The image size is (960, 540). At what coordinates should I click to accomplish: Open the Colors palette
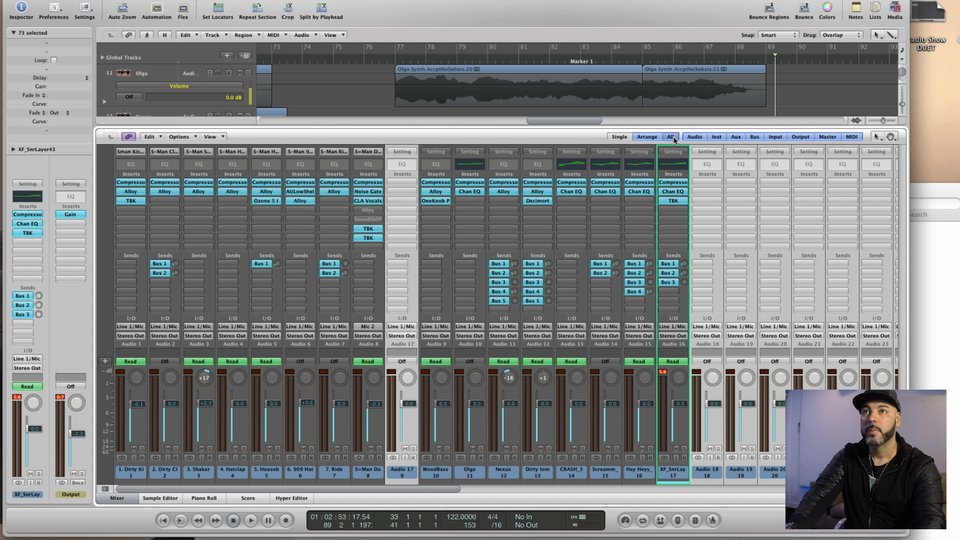point(827,9)
